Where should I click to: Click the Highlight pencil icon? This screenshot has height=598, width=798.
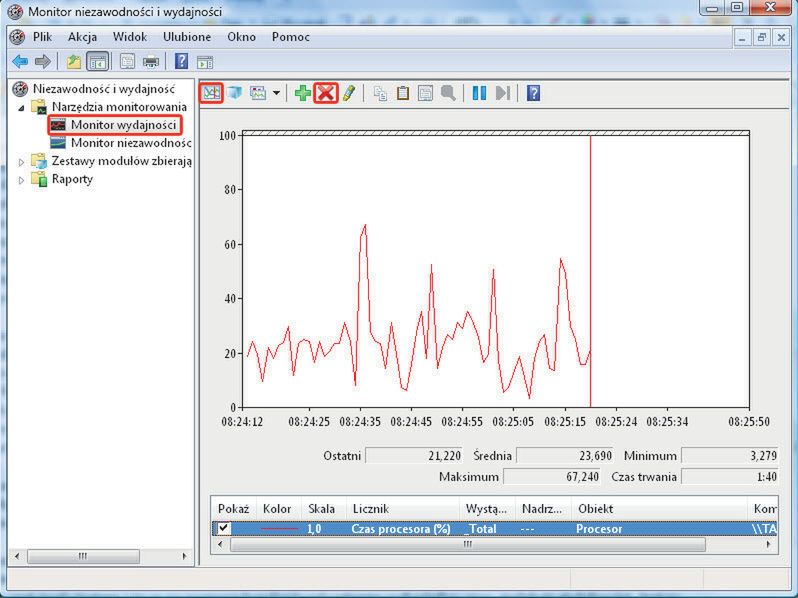(x=348, y=93)
